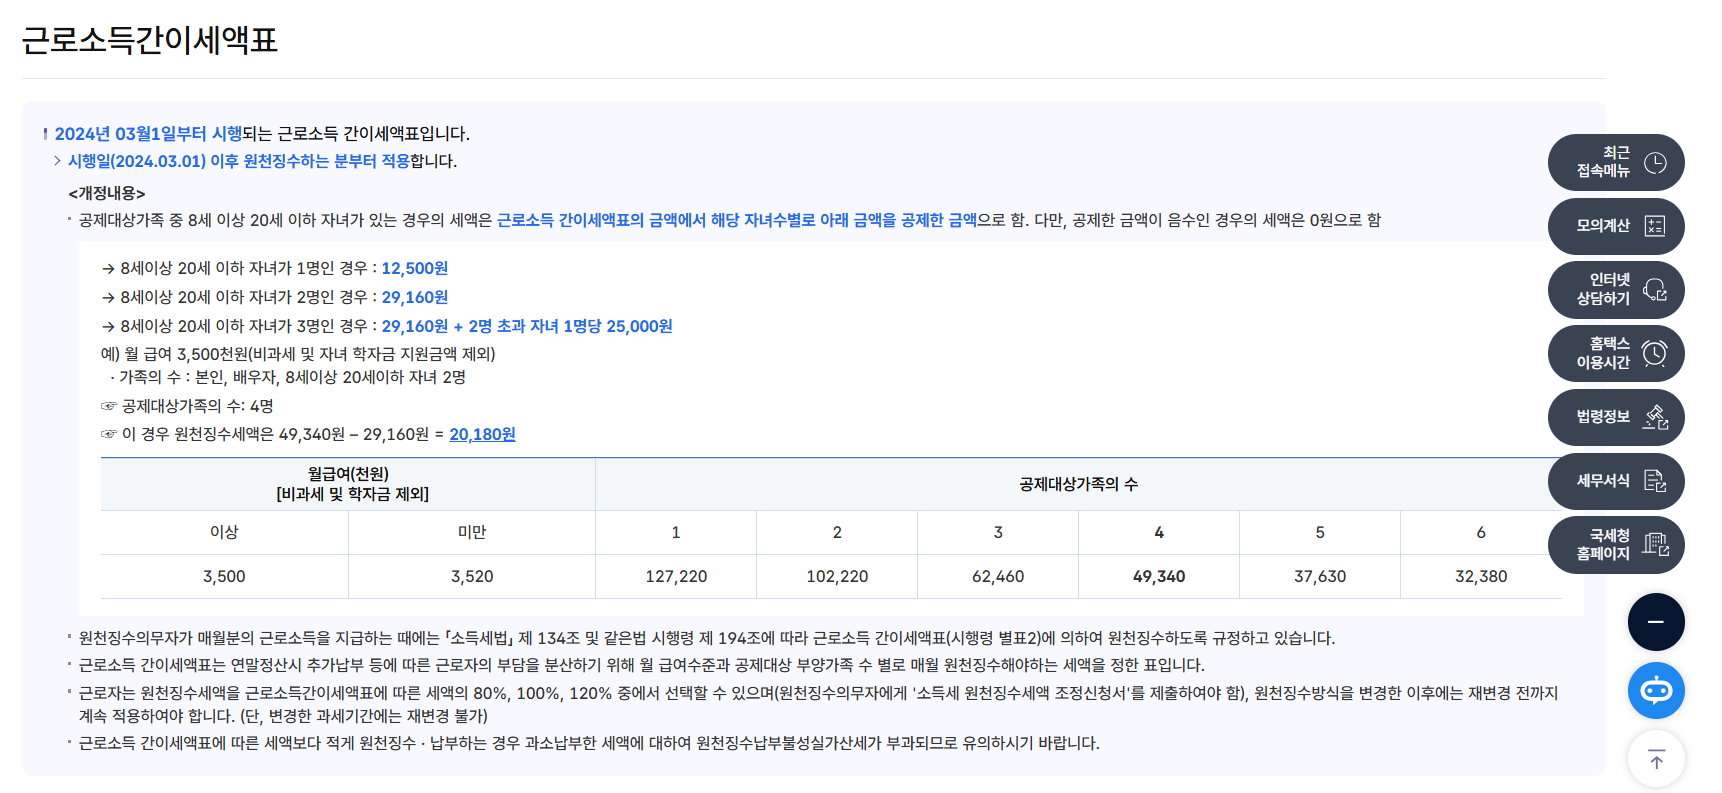Click the family count column header 6

point(1481,532)
